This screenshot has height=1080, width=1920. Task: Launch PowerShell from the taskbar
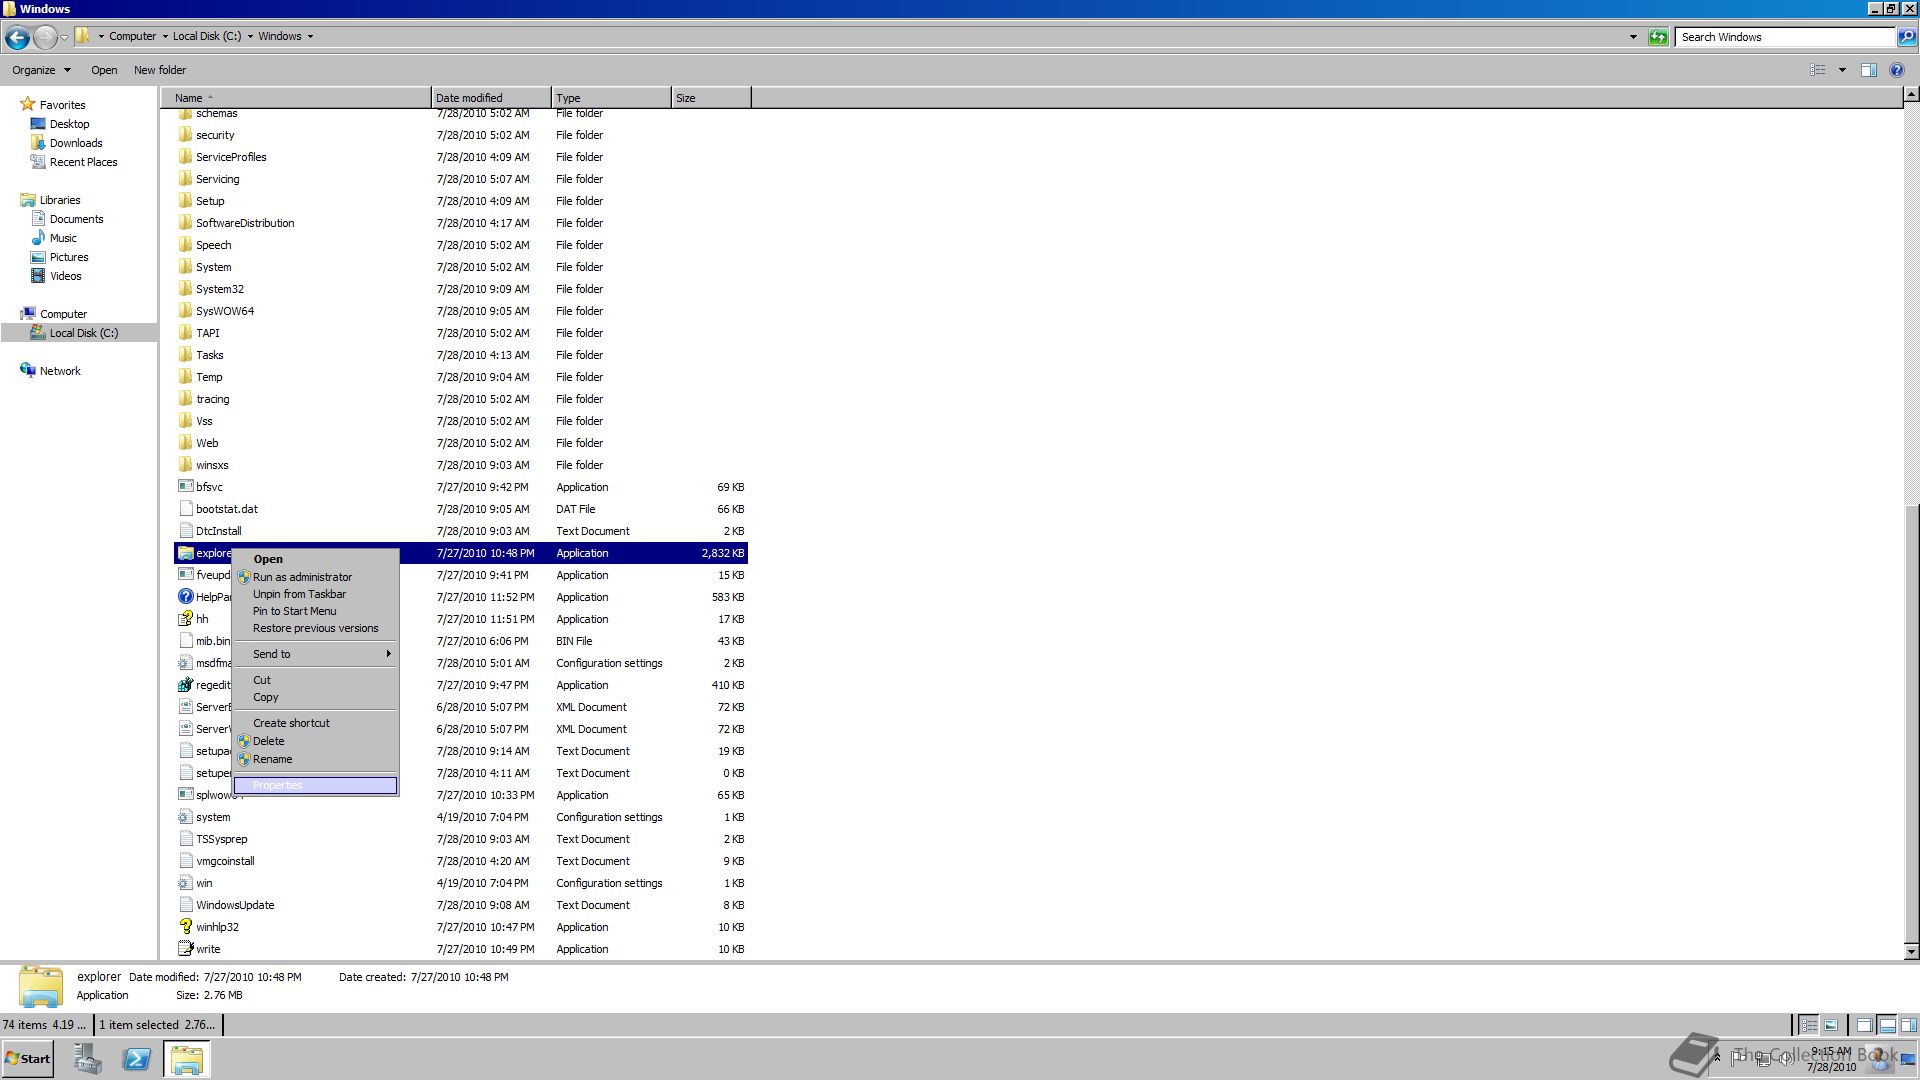point(137,1059)
